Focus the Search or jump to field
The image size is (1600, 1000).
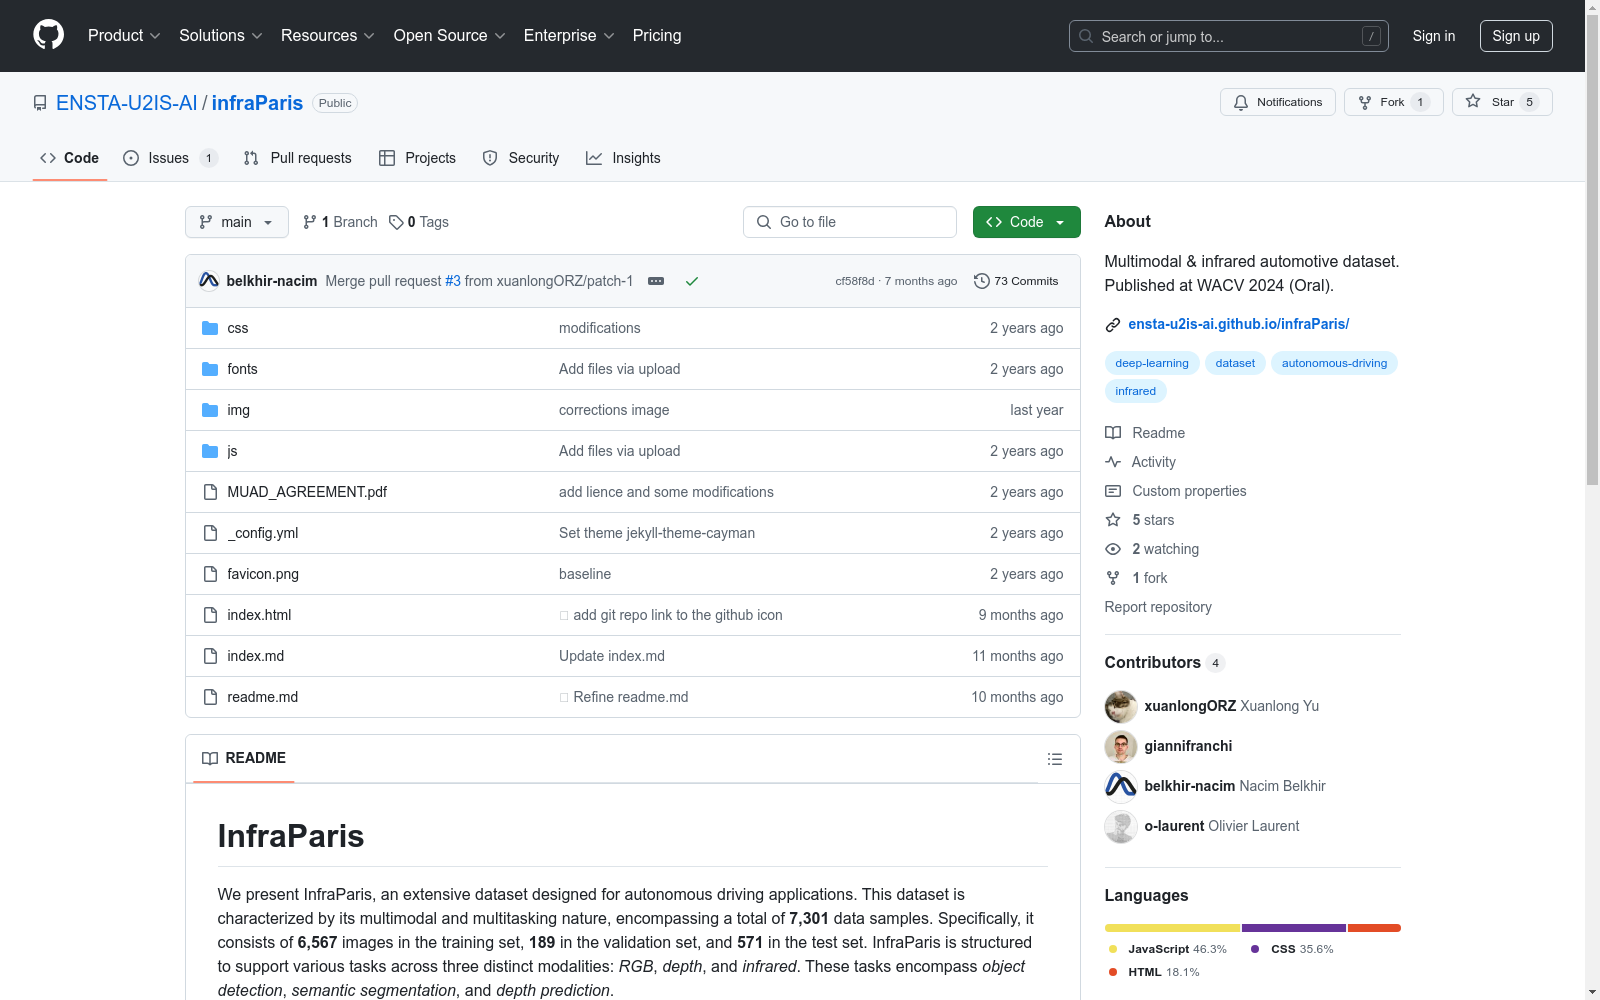click(1228, 36)
